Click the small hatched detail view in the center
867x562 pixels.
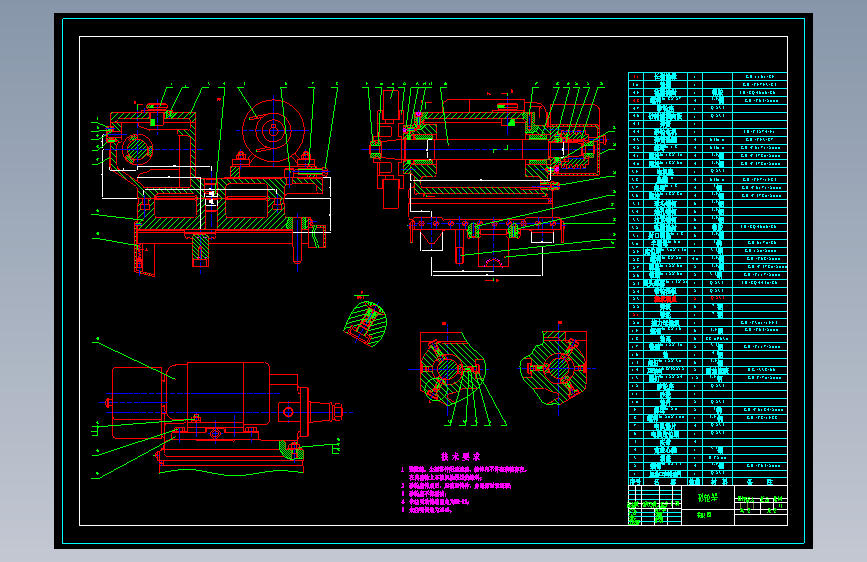pos(365,324)
